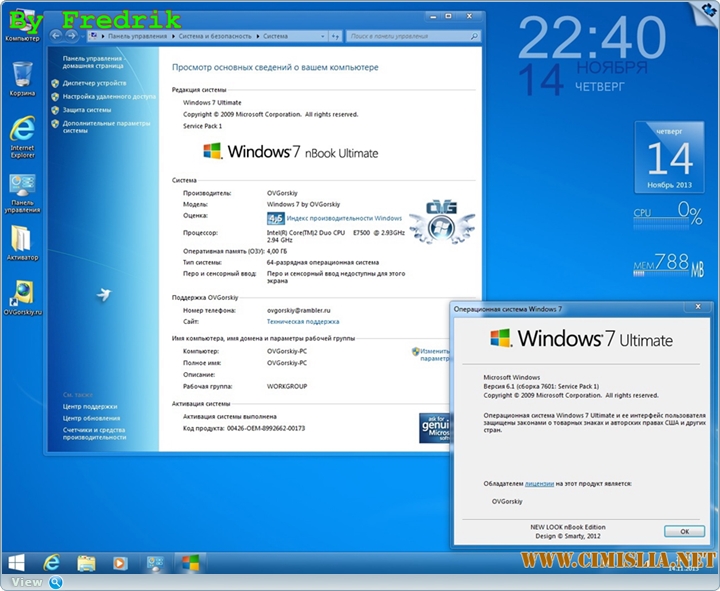This screenshot has height=591, width=720.
Task: Open Windows Explorer folder in taskbar
Action: click(x=87, y=563)
